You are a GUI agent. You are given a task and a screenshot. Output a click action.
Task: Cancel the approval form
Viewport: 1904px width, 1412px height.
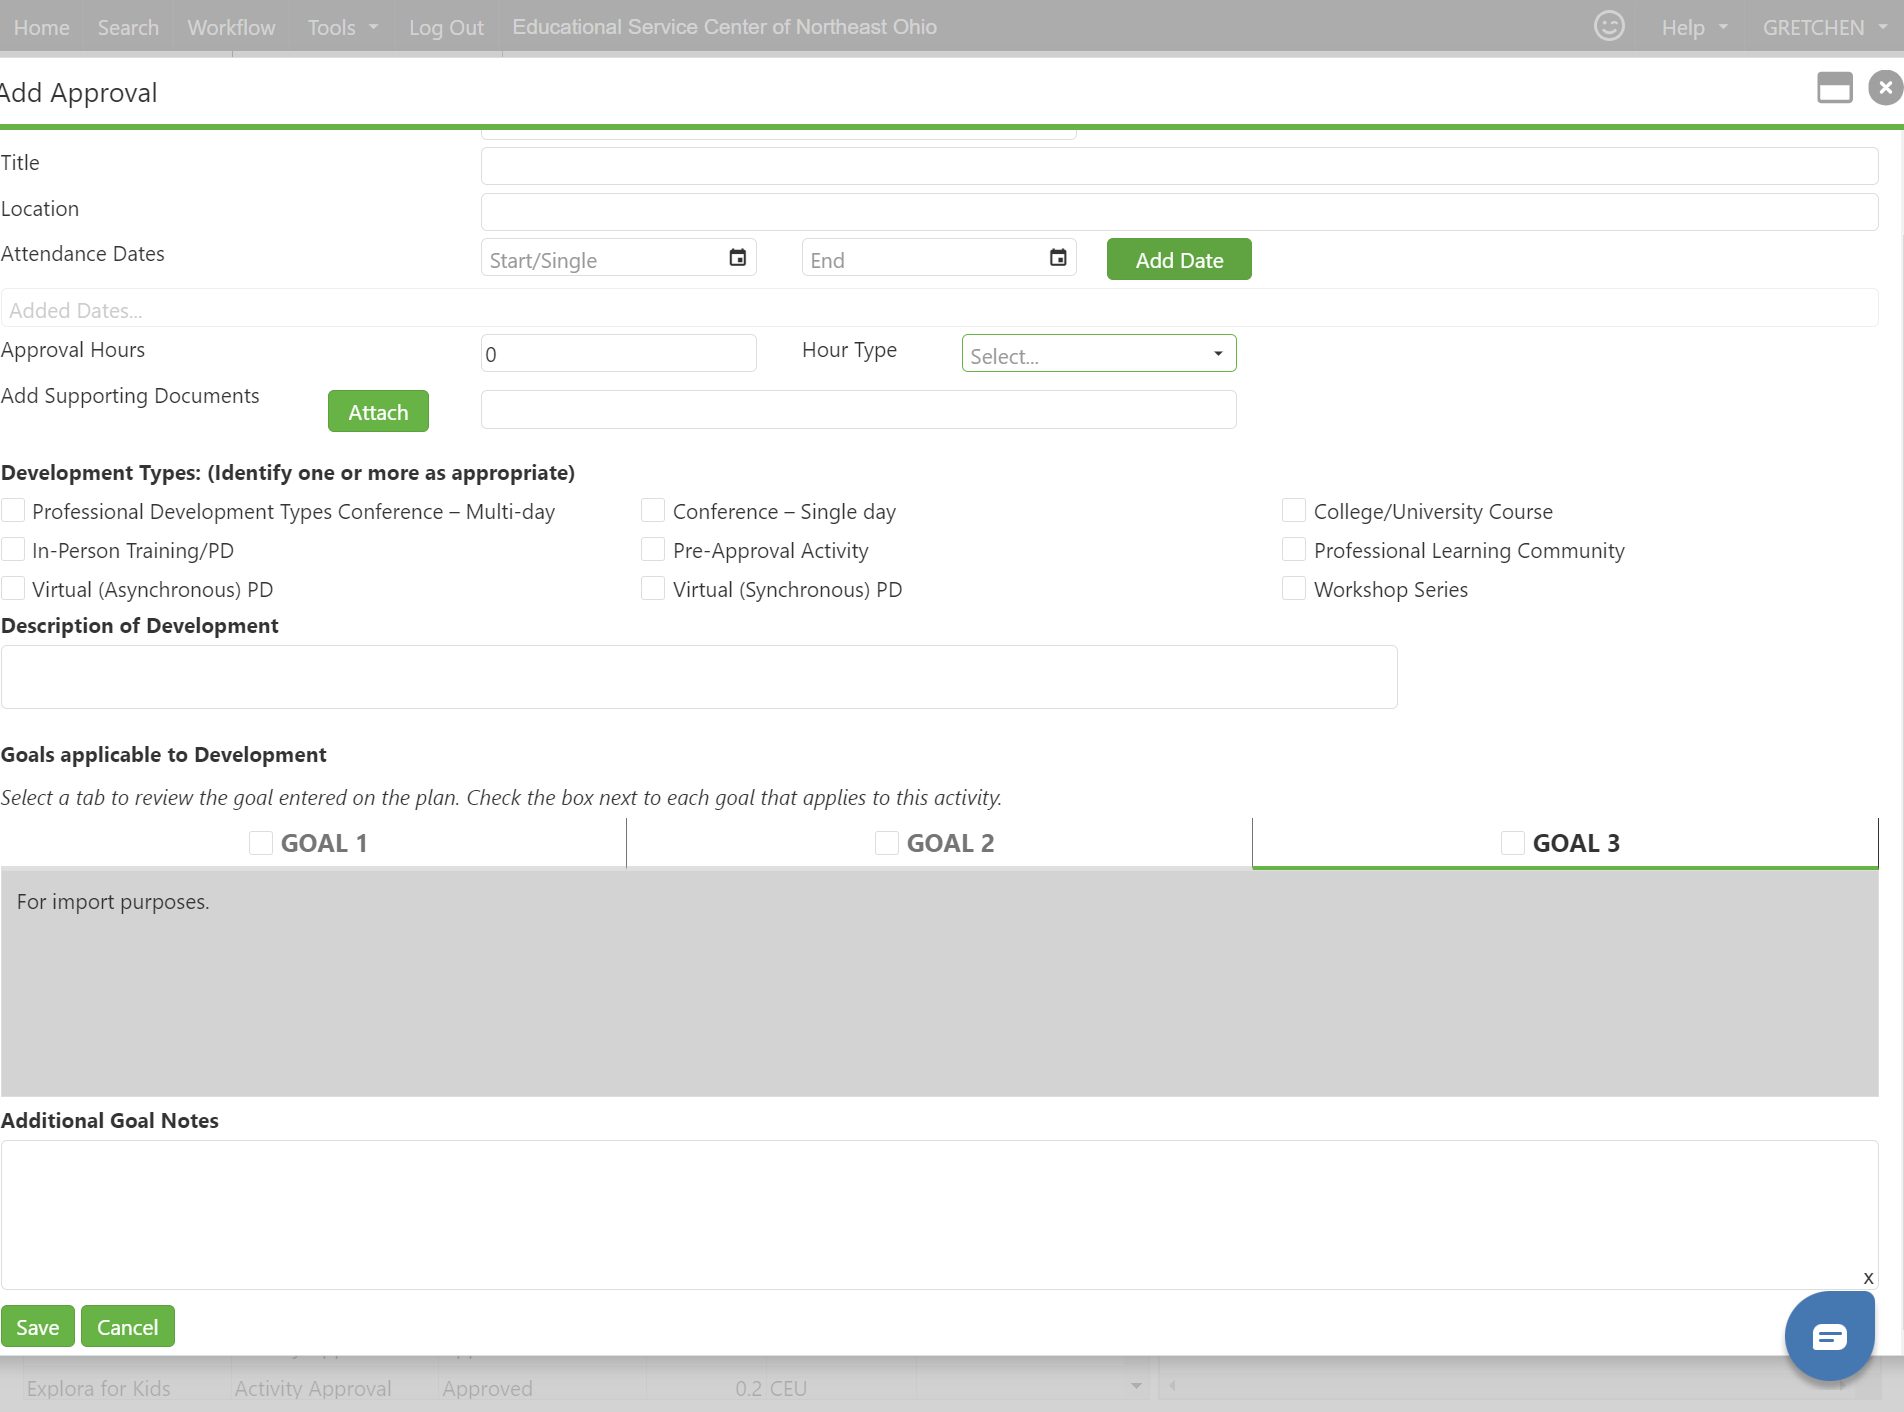pos(128,1326)
